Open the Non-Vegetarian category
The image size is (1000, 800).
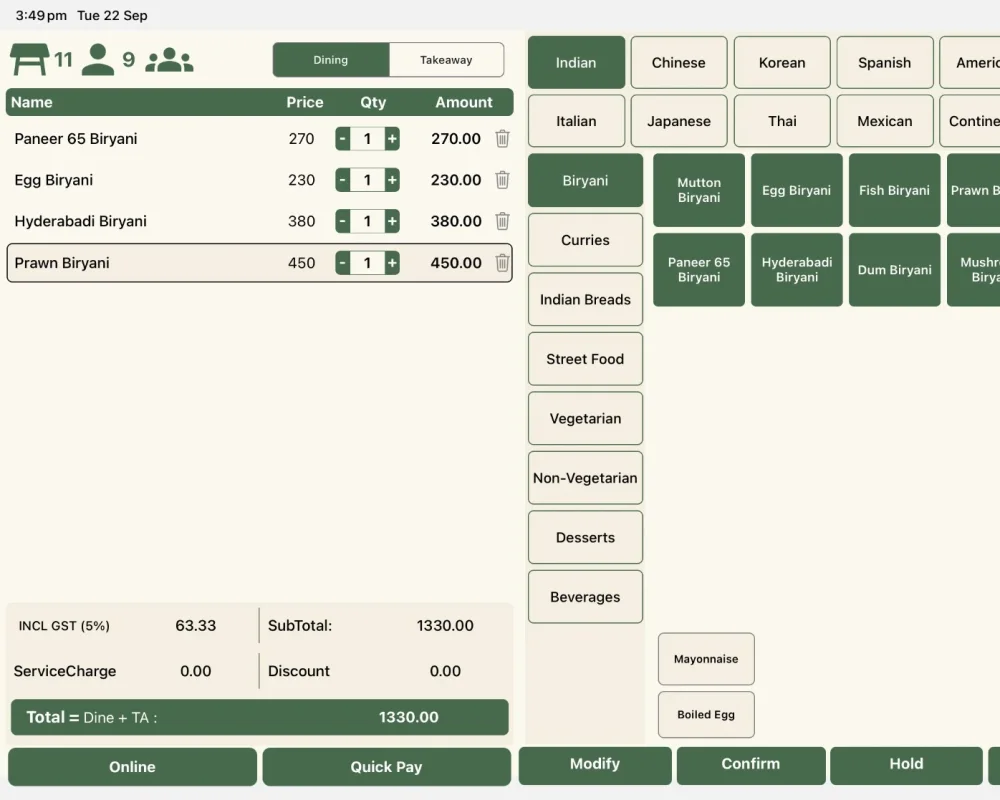click(585, 478)
